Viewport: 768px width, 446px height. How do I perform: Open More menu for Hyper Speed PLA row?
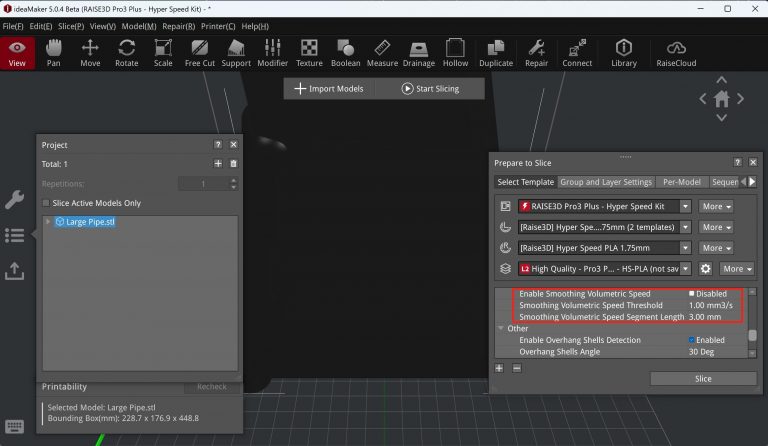coord(716,248)
